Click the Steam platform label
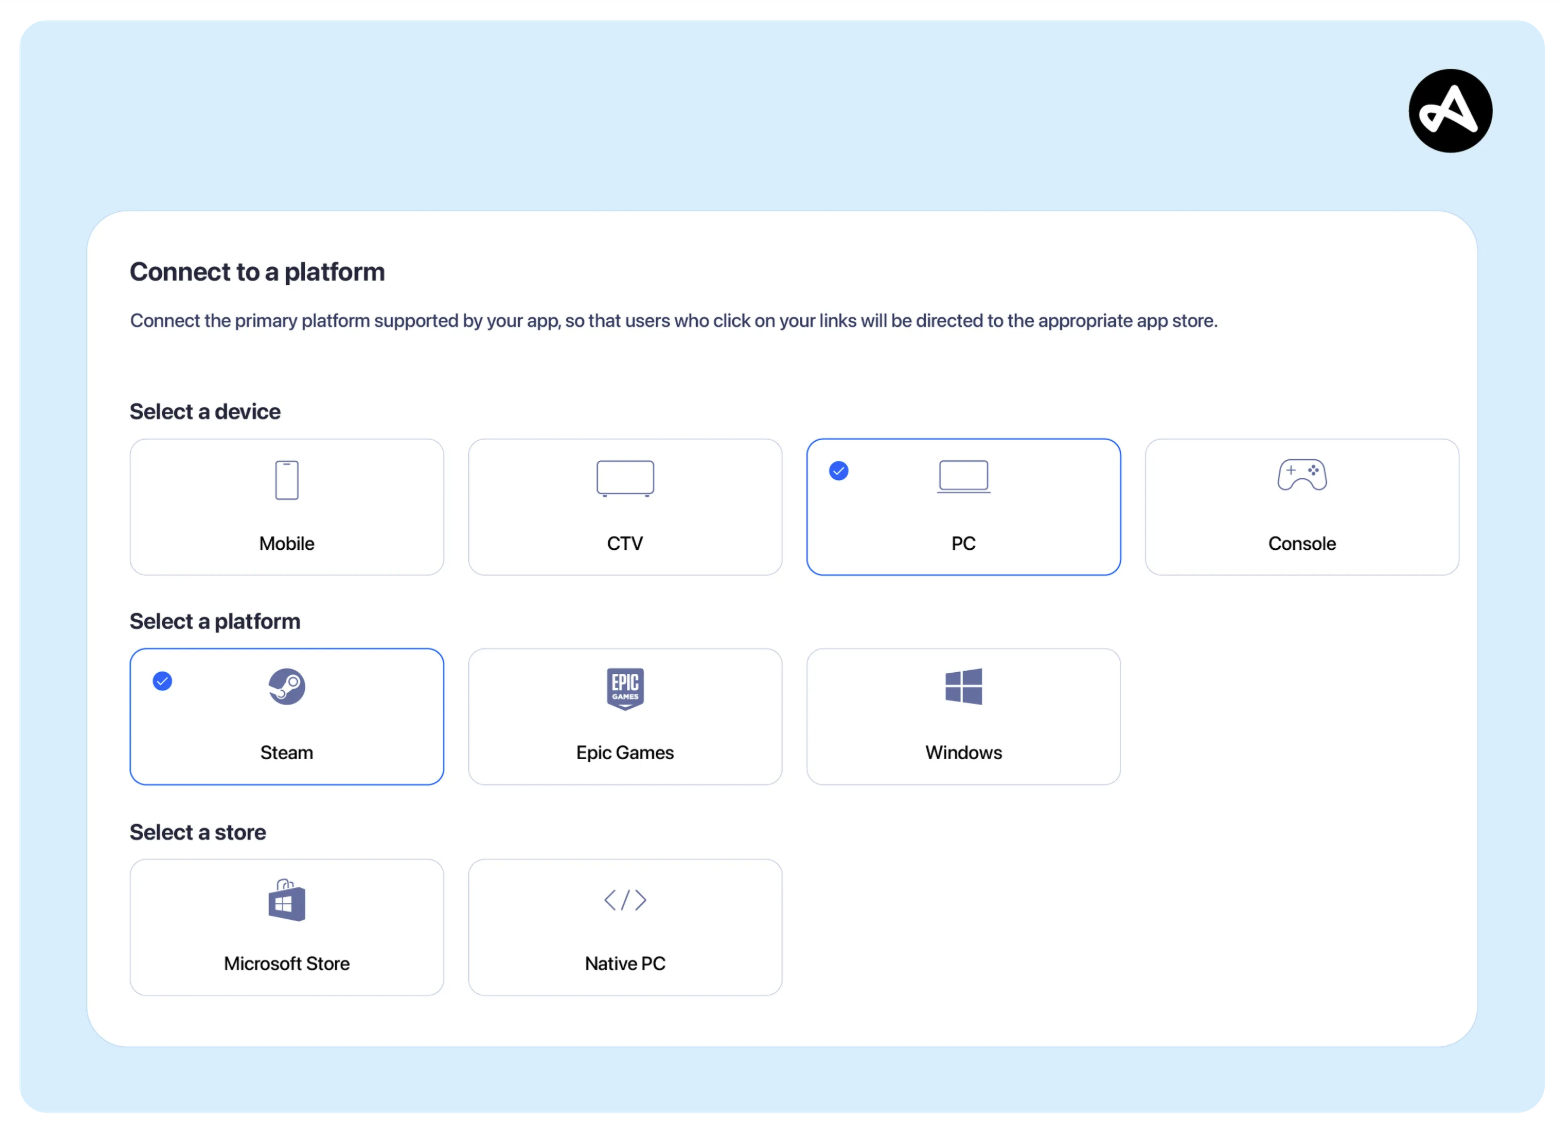 coord(287,753)
